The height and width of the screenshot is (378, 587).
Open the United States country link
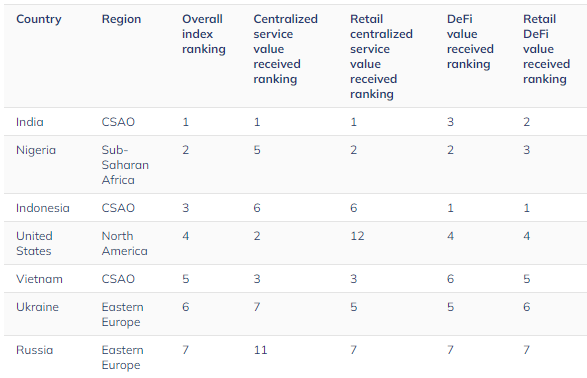[34, 244]
